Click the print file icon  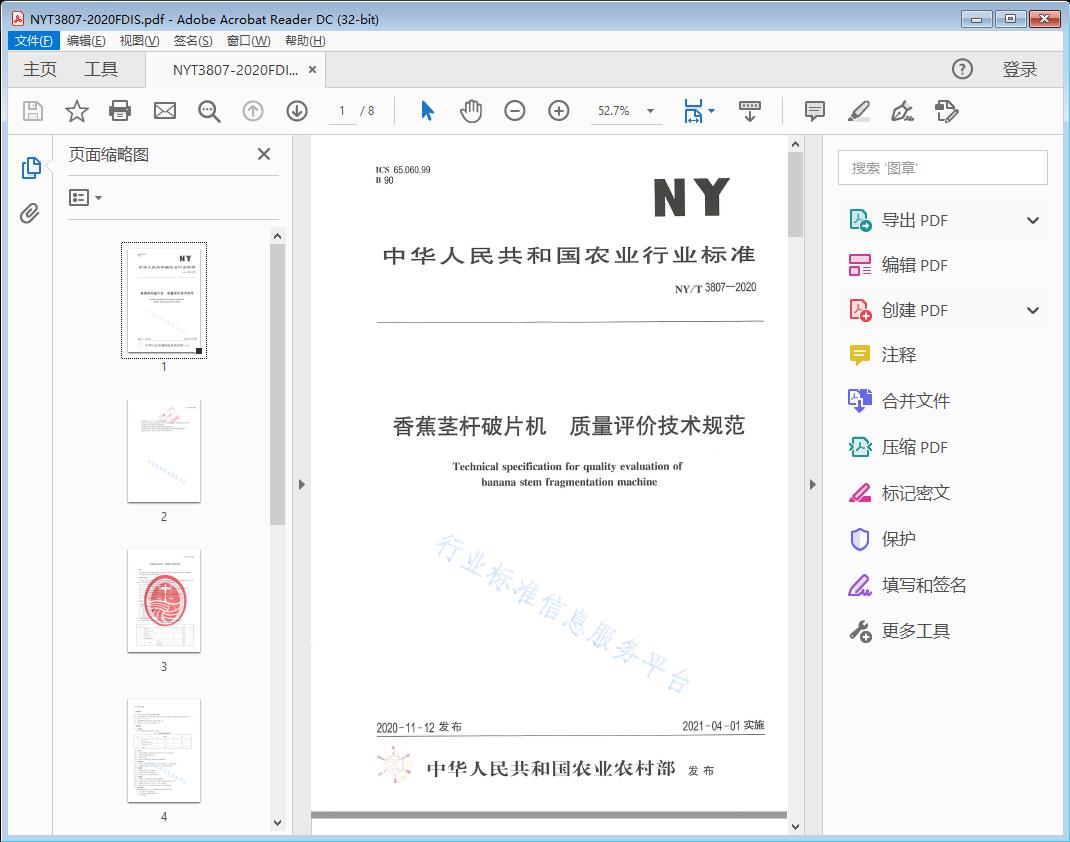(x=121, y=111)
